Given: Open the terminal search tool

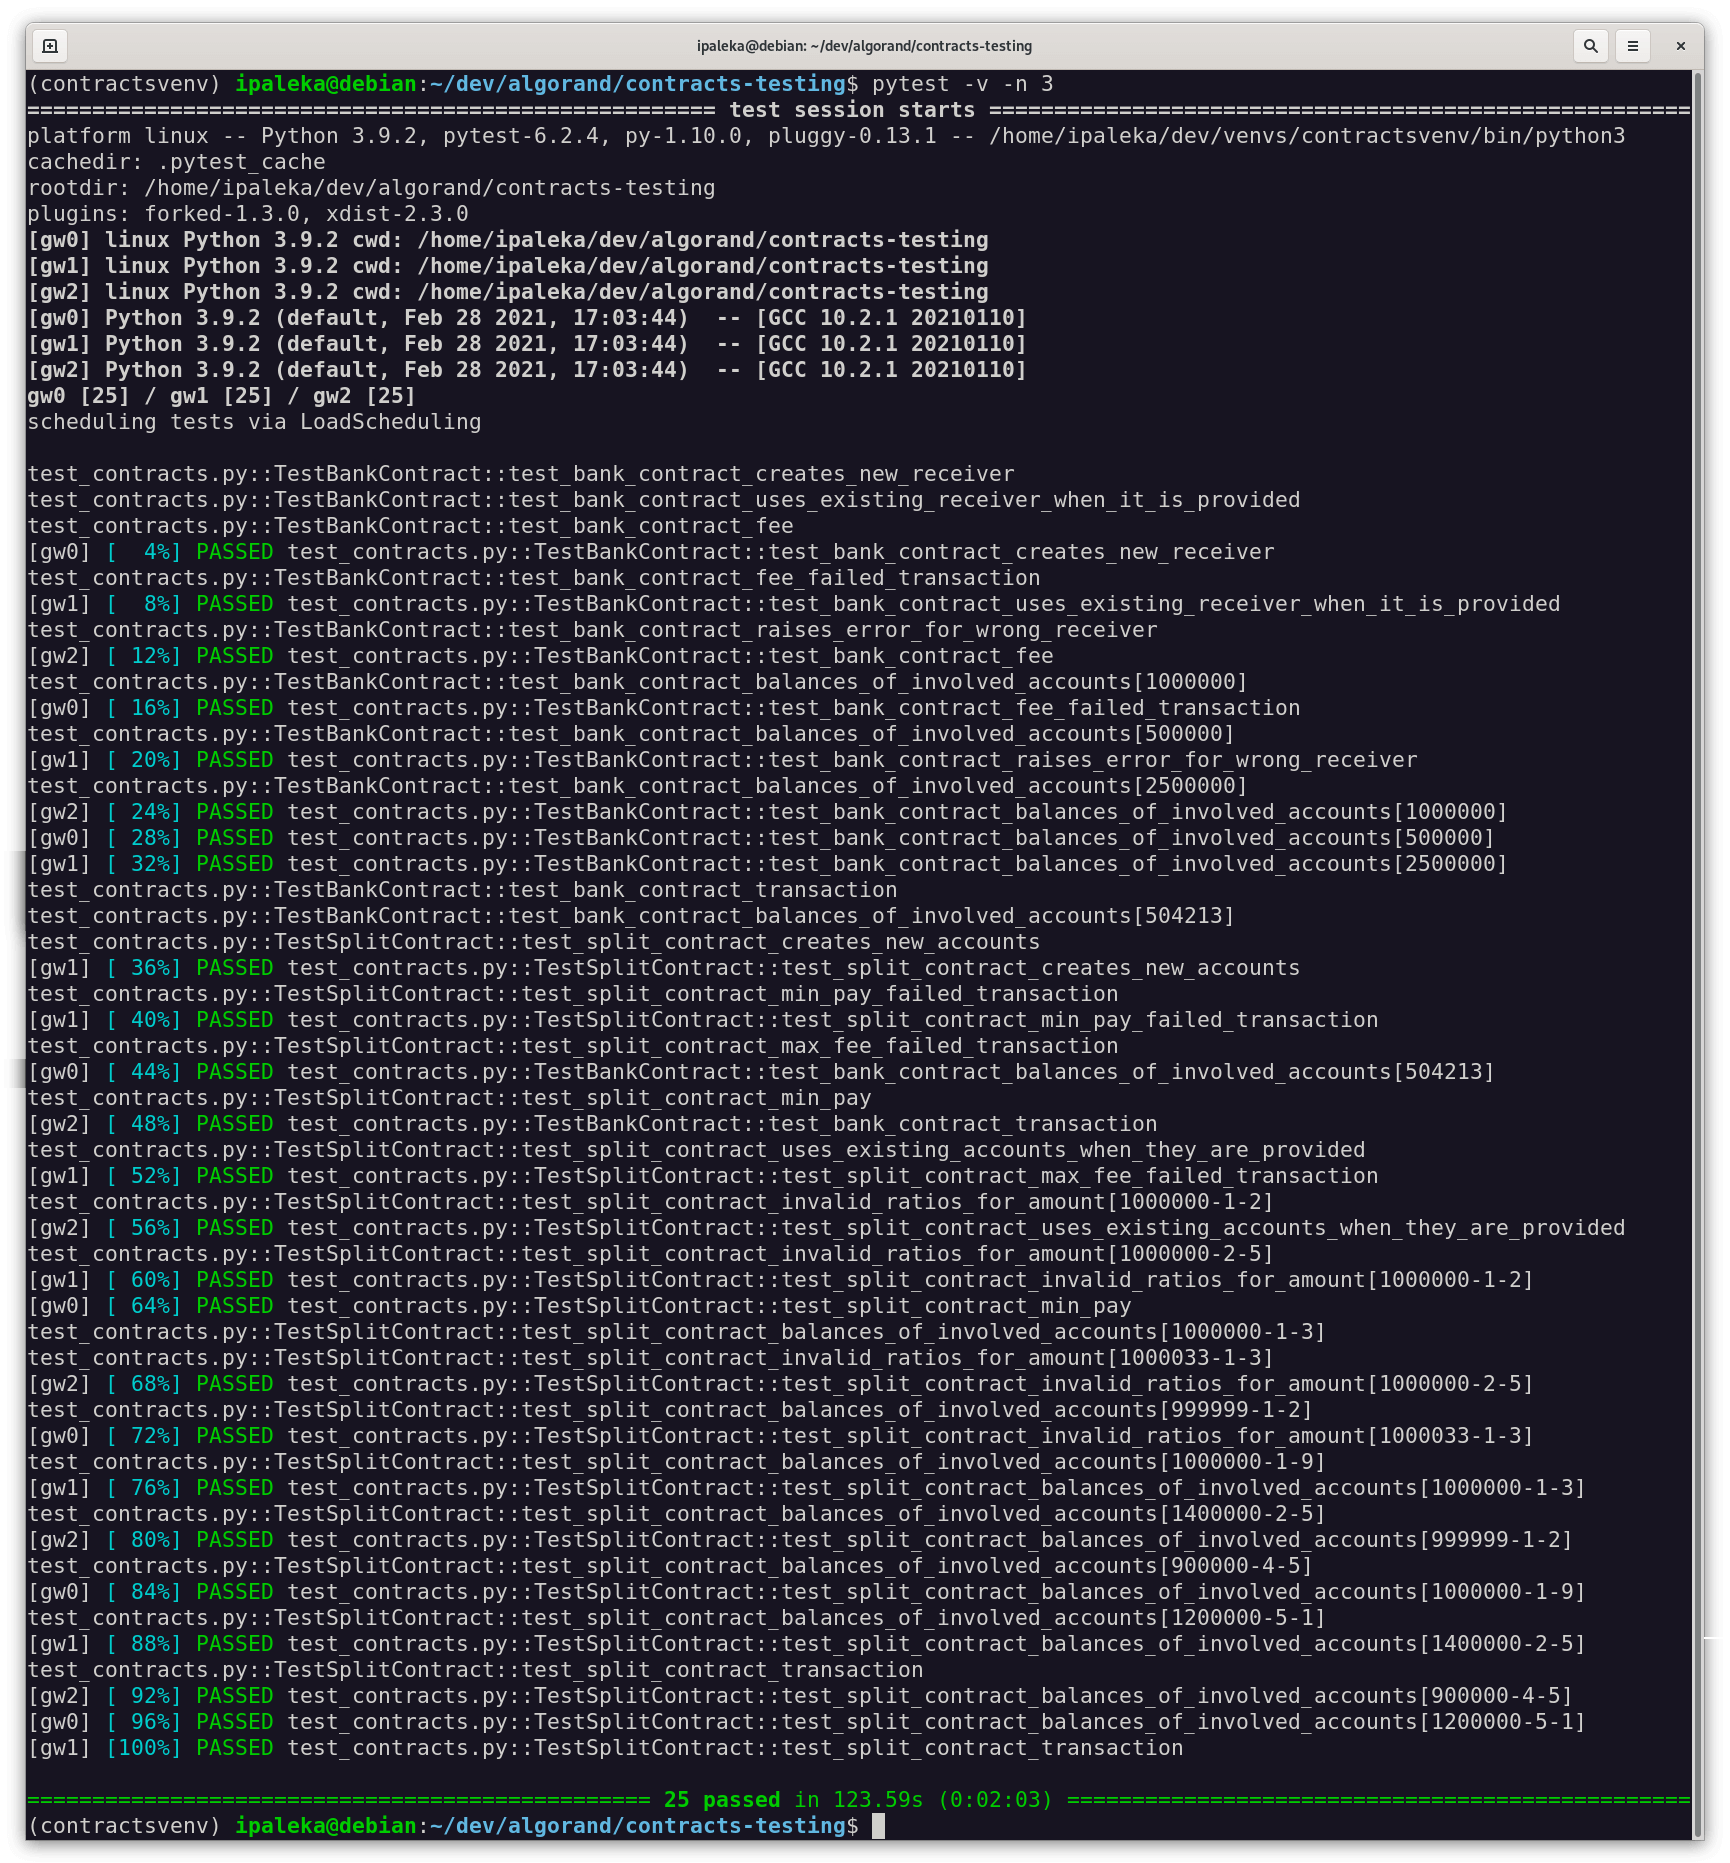Looking at the screenshot, I should 1590,46.
